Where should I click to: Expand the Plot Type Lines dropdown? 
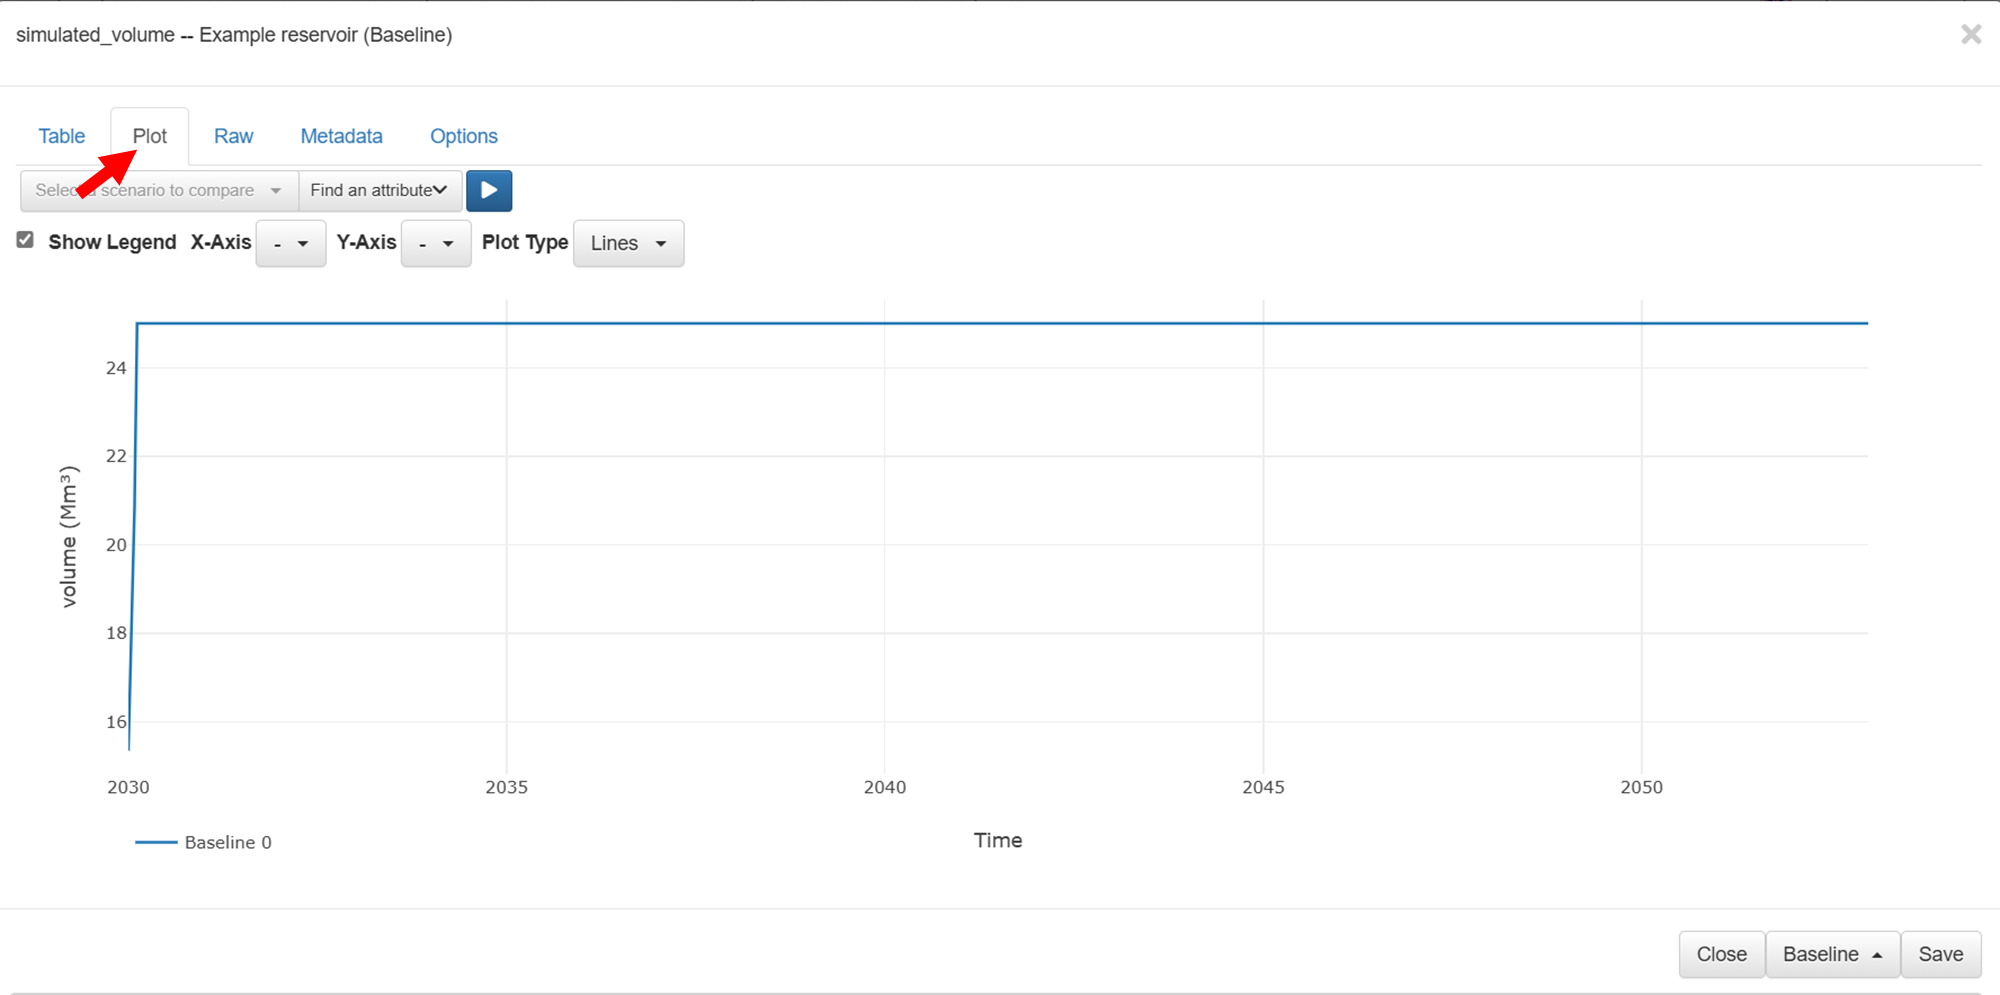tap(628, 243)
